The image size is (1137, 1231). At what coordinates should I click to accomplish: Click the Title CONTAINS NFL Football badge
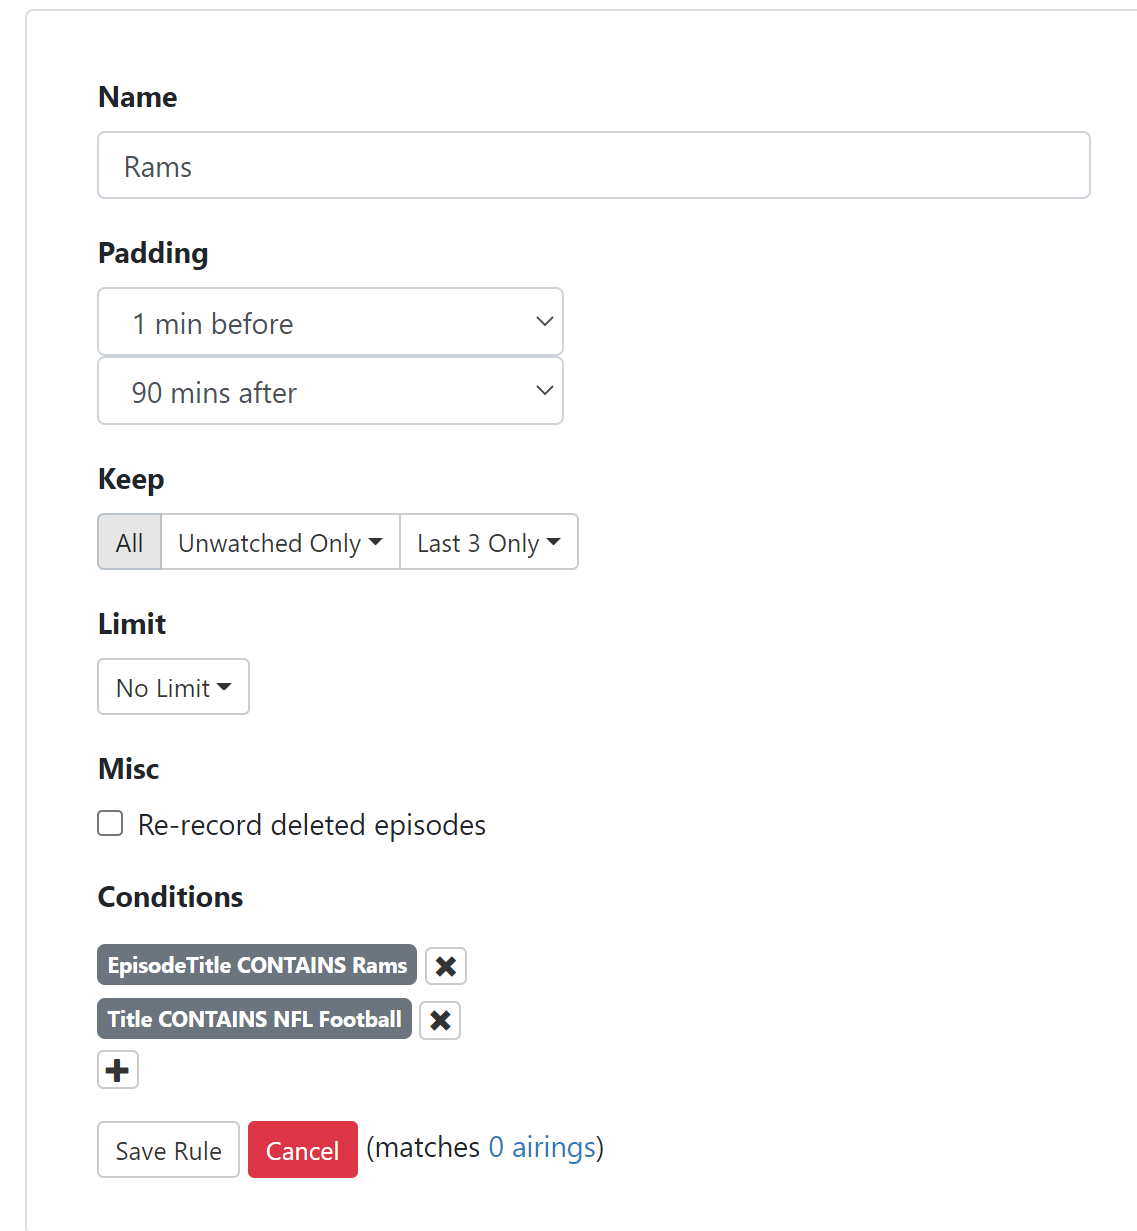(x=254, y=1019)
